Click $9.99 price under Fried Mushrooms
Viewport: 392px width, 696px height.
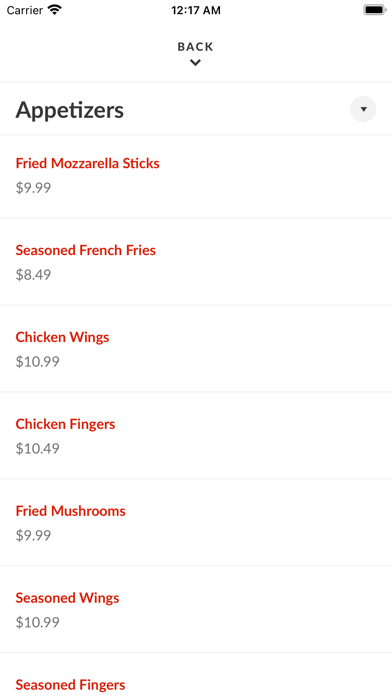[33, 536]
